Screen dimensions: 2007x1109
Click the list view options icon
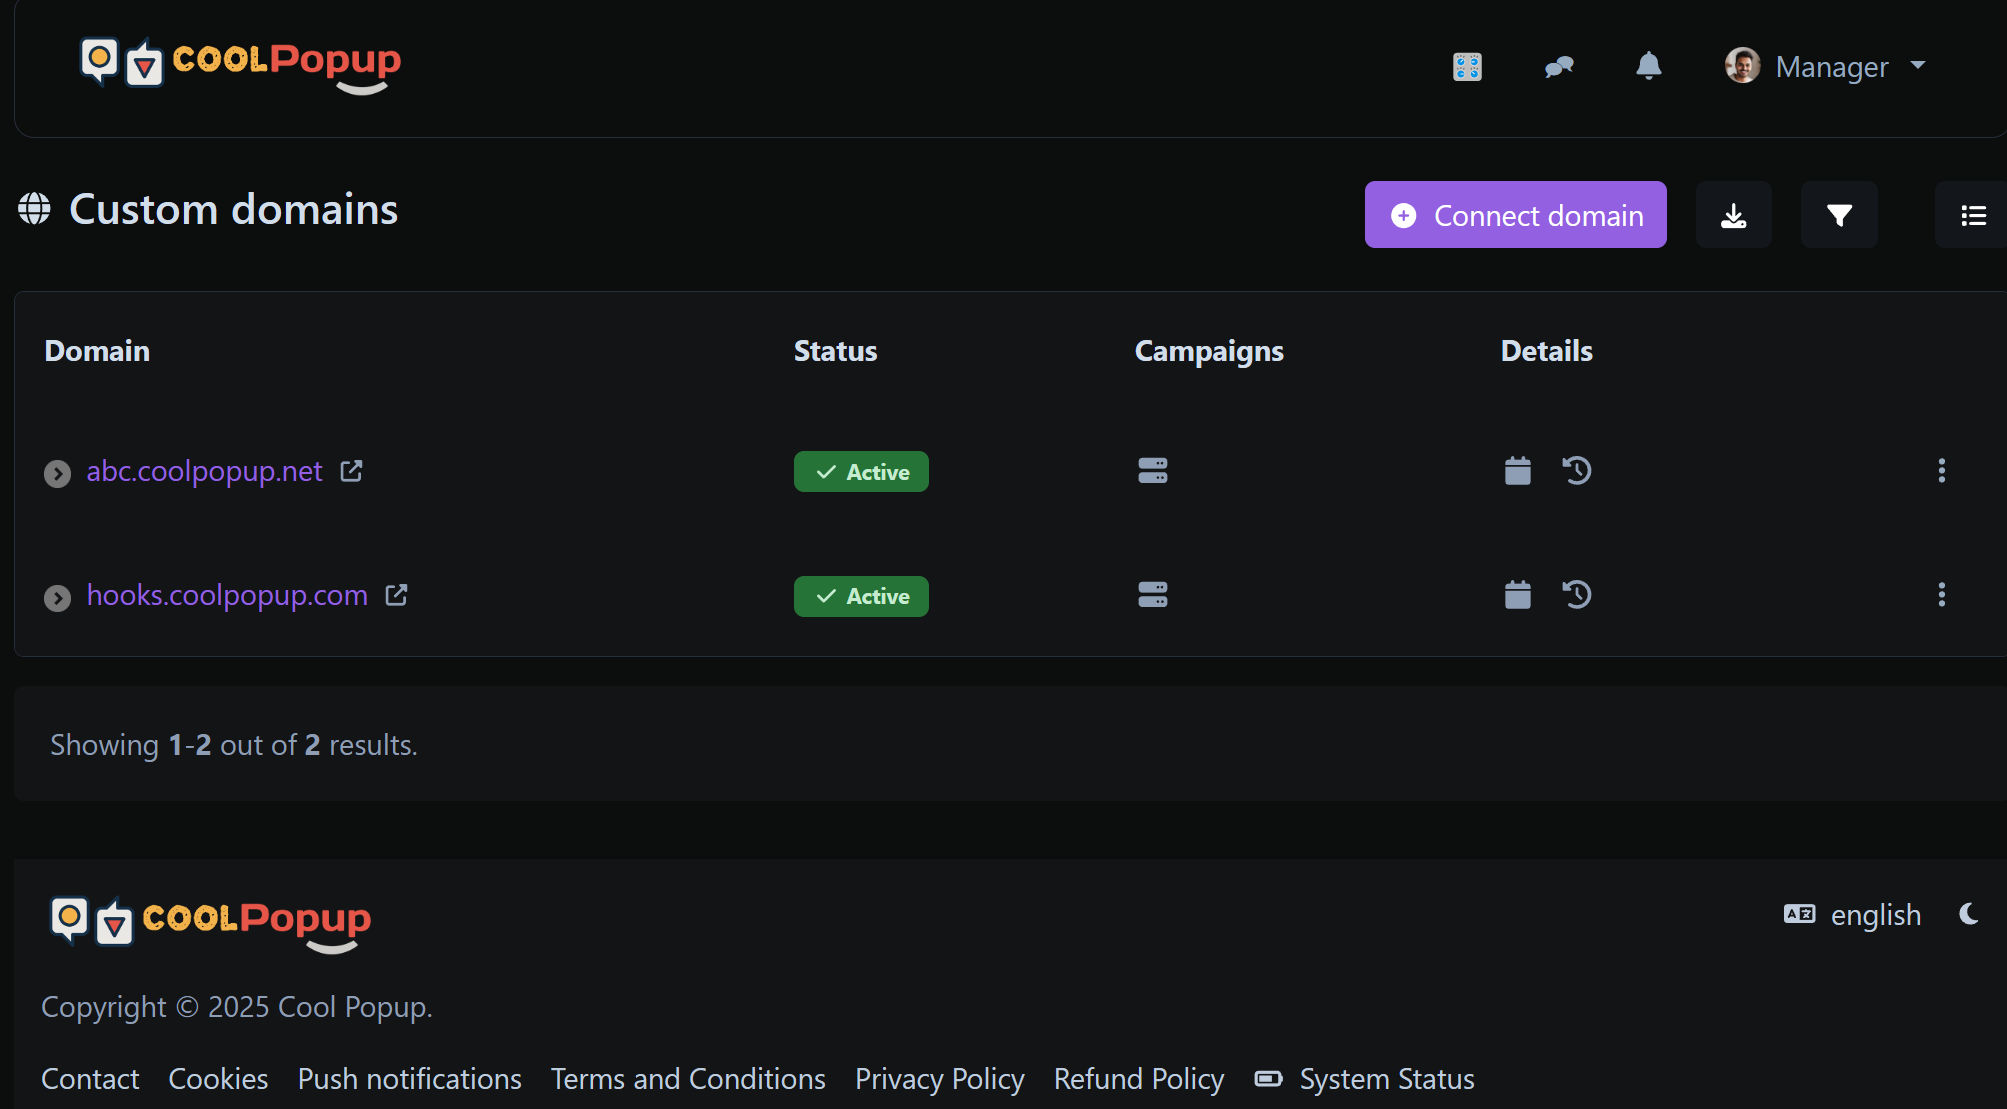point(1972,215)
